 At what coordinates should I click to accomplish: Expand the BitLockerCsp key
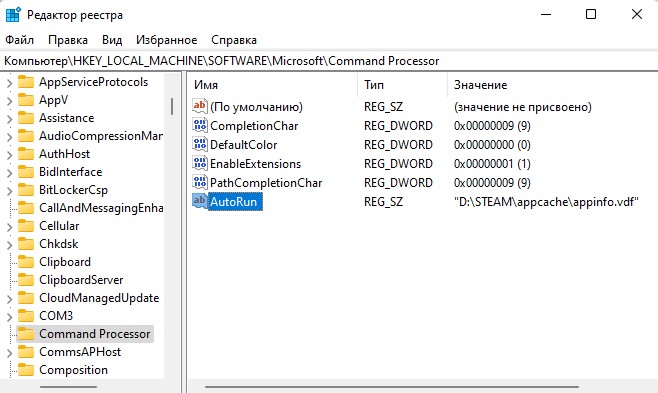9,191
